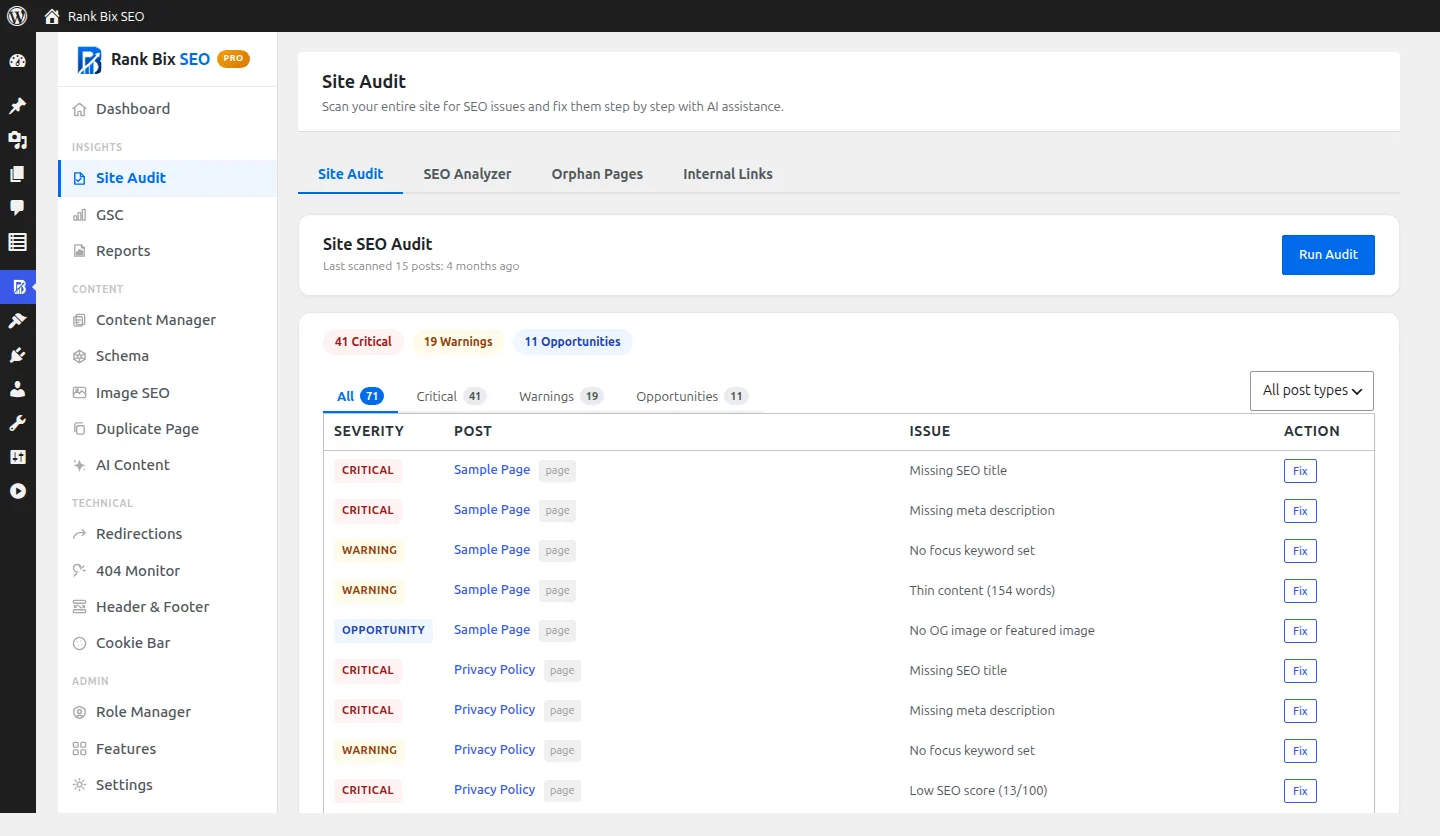Click the 404 Monitor icon in the sidebar
1440x836 pixels.
80,571
